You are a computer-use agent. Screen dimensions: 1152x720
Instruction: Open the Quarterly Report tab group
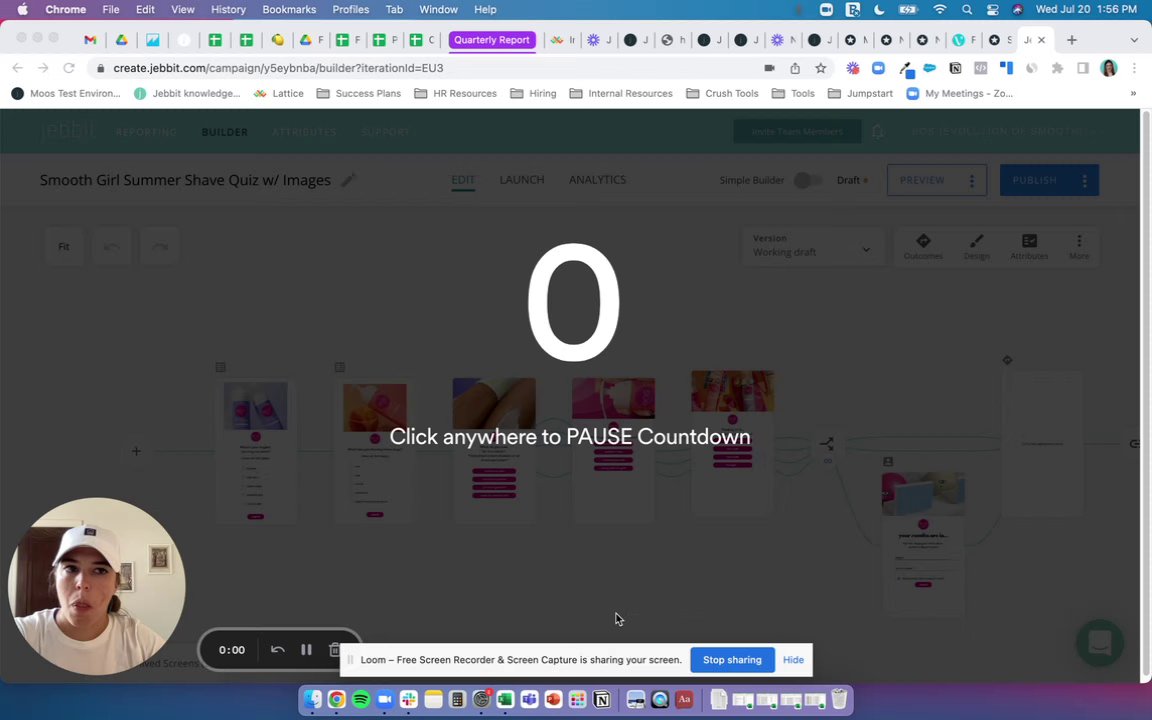(492, 40)
